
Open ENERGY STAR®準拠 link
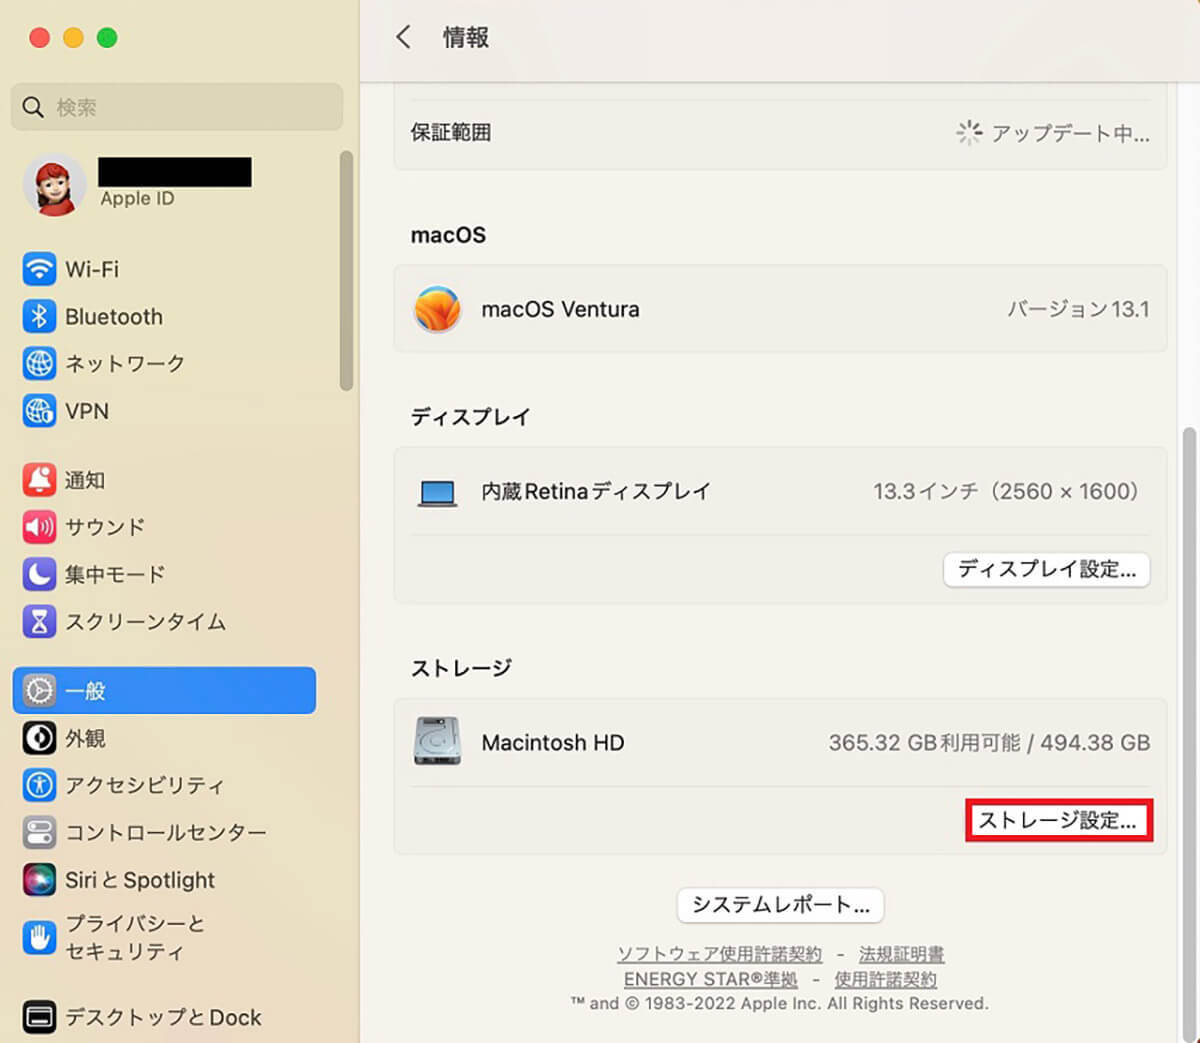pyautogui.click(x=711, y=979)
